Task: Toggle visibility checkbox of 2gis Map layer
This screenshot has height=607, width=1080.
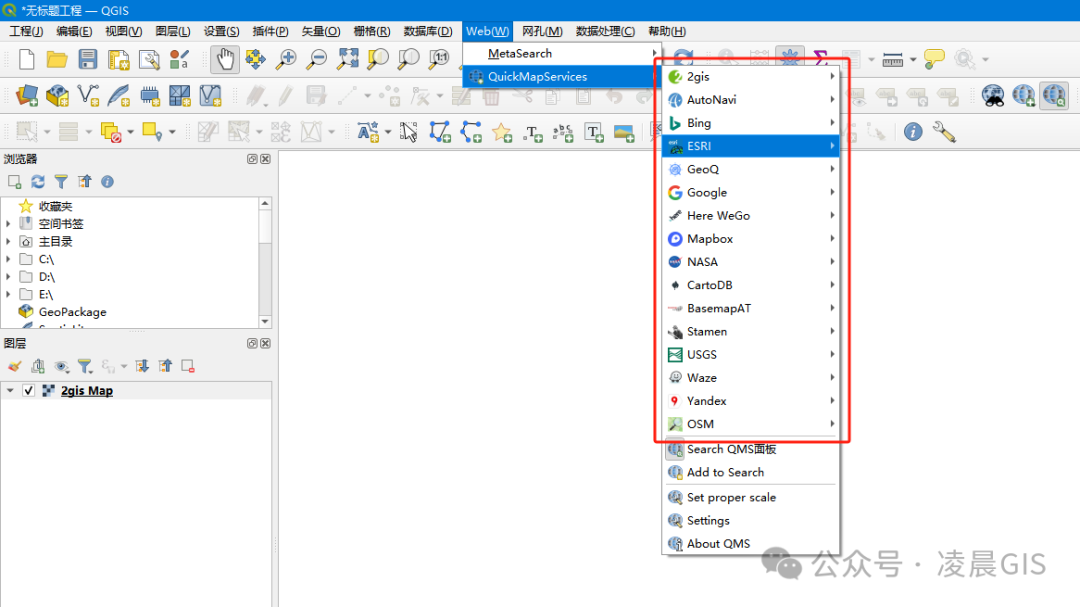Action: click(x=28, y=391)
